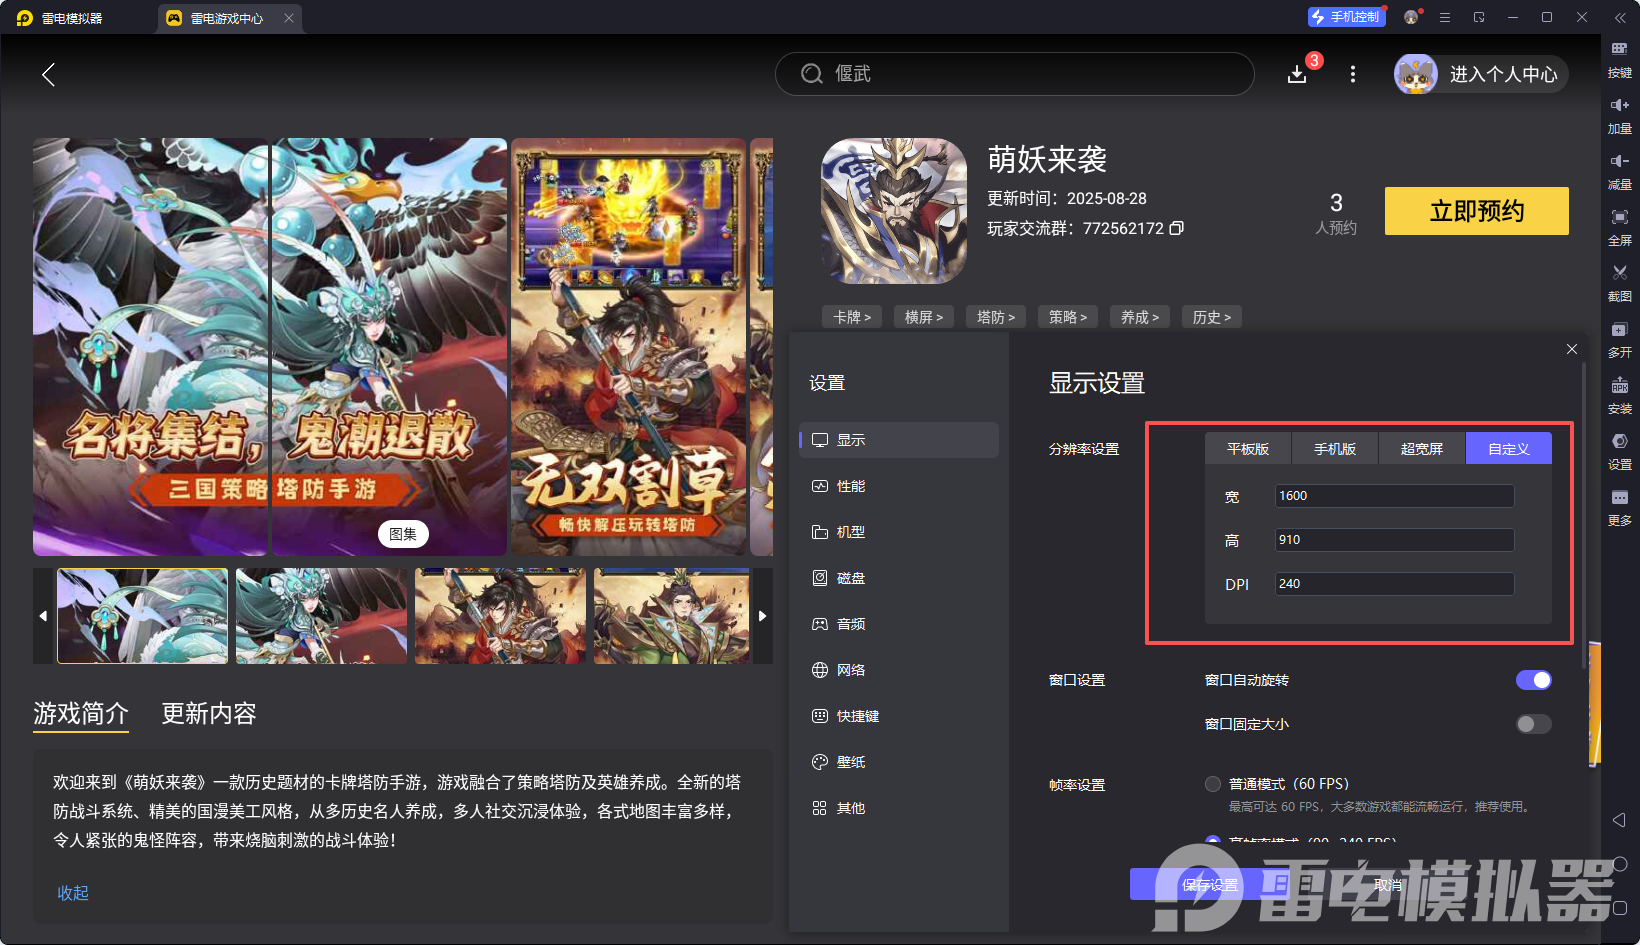The width and height of the screenshot is (1640, 945).
Task: Select the 自定义 resolution tab
Action: (x=1509, y=449)
